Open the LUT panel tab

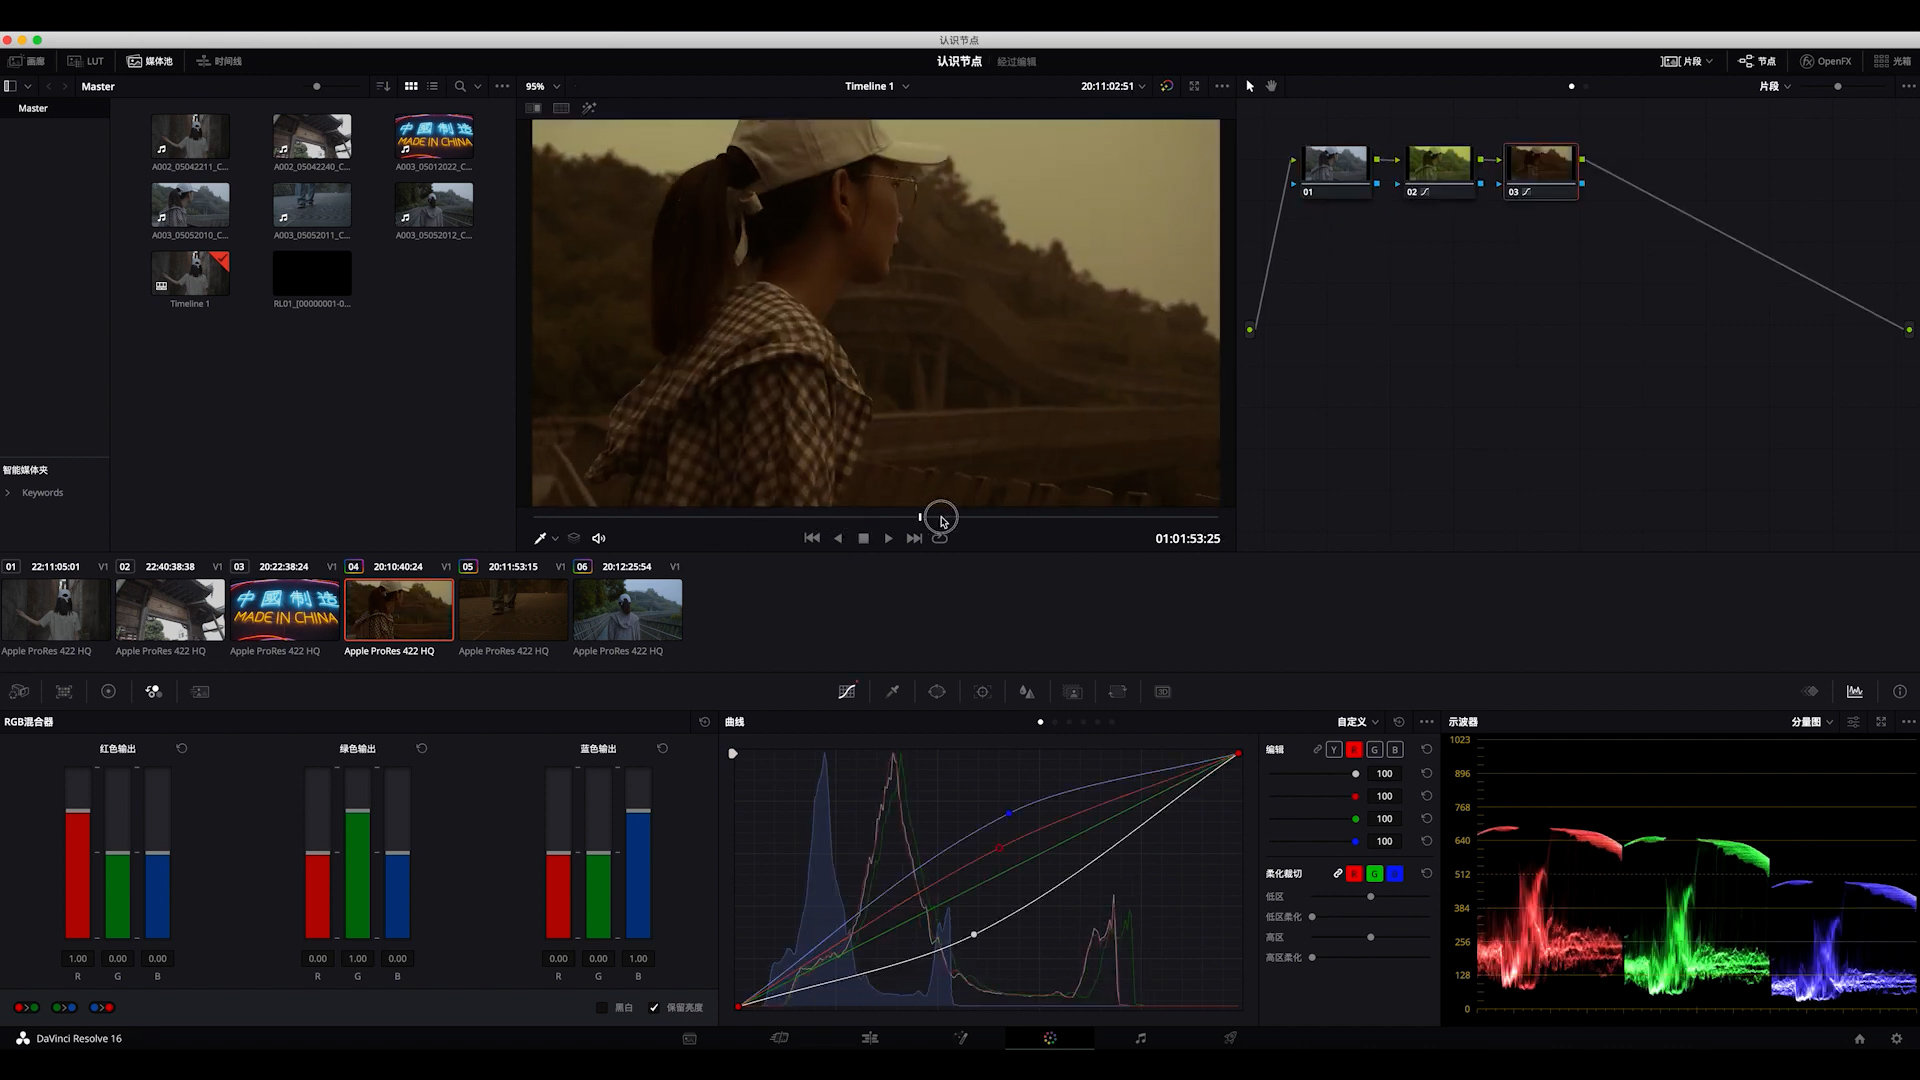pyautogui.click(x=86, y=61)
